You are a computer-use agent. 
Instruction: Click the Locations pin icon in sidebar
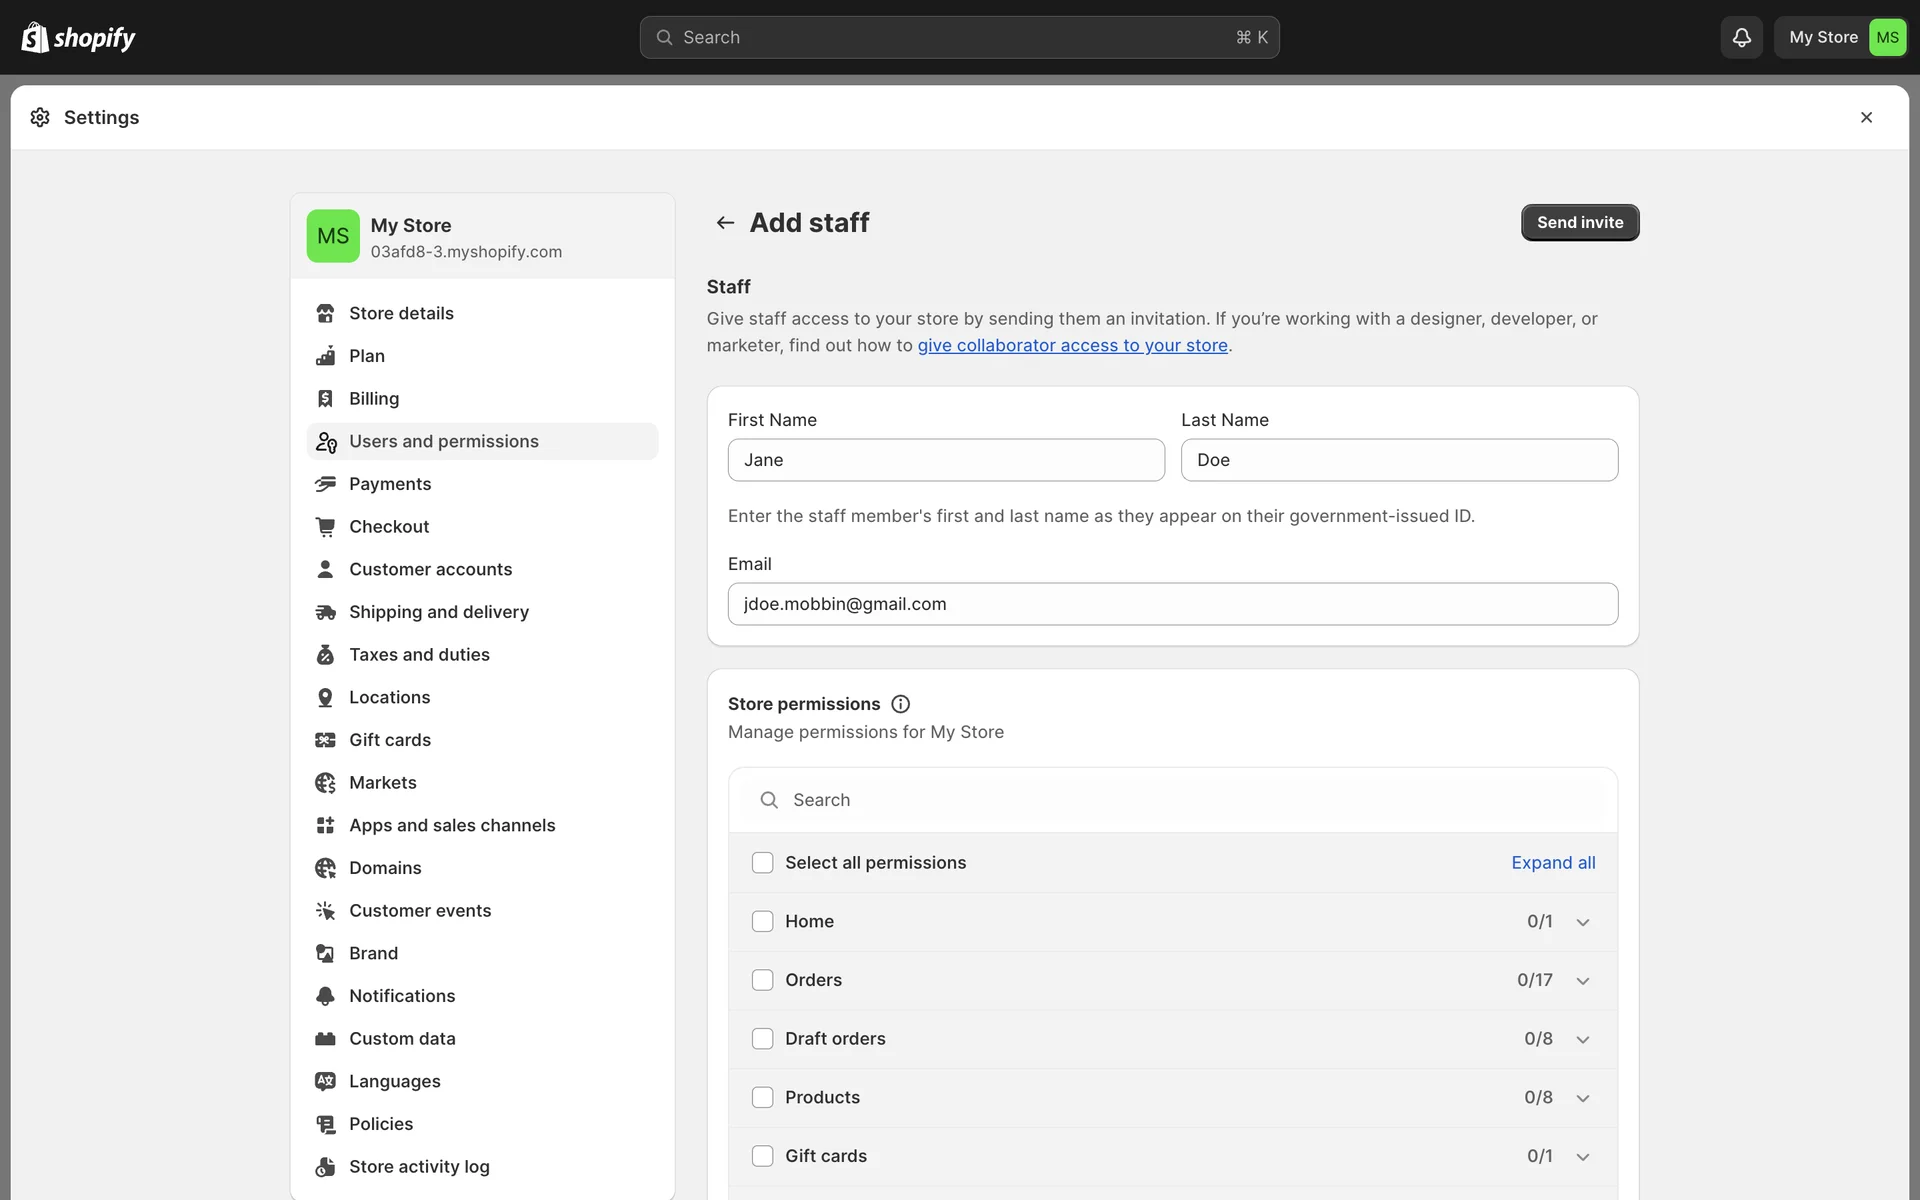[x=325, y=697]
